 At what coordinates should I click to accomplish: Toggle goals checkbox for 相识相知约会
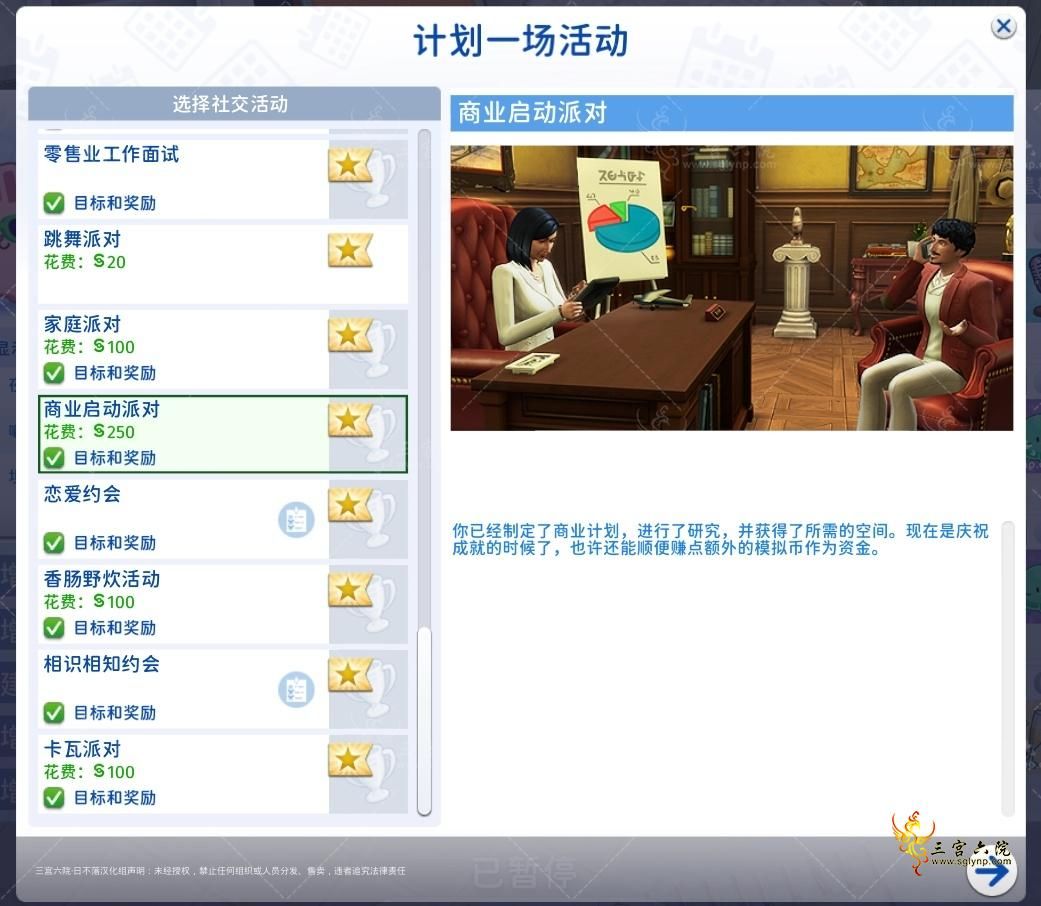tap(54, 713)
